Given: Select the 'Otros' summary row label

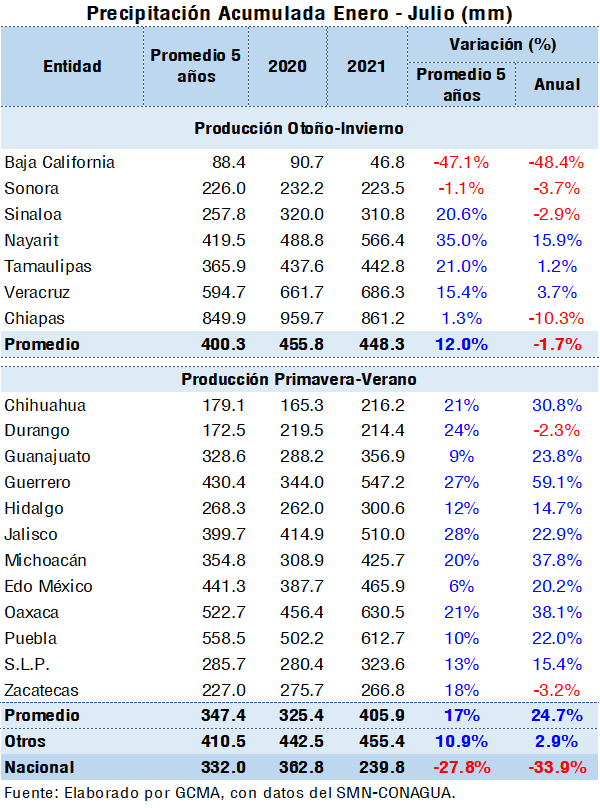Looking at the screenshot, I should [26, 742].
